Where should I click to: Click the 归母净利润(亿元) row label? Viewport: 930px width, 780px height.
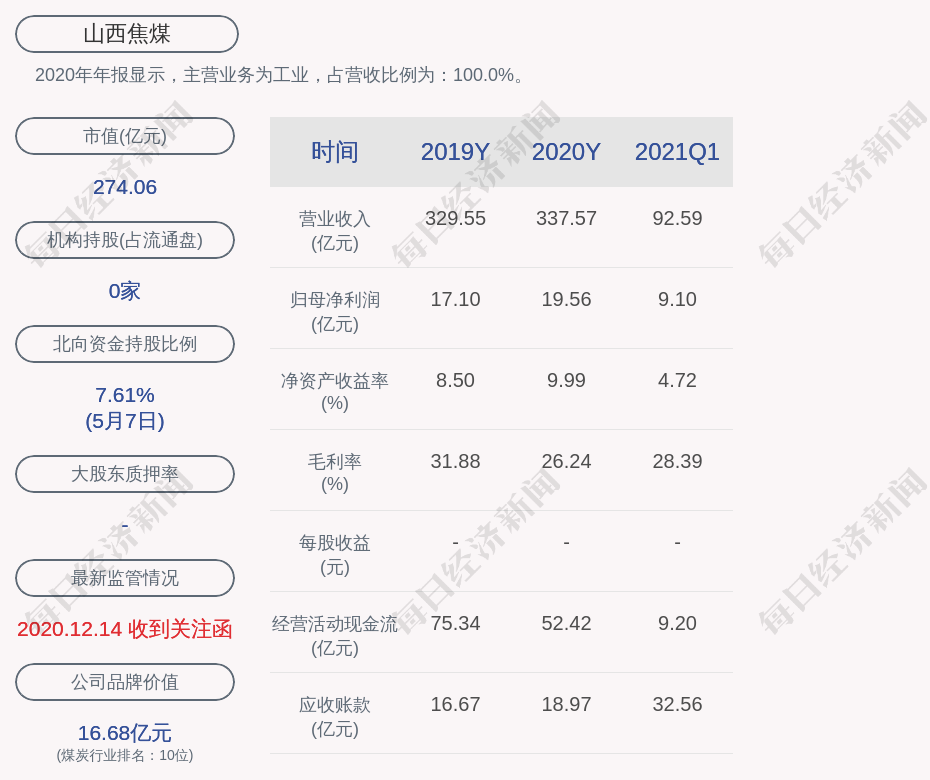(335, 312)
